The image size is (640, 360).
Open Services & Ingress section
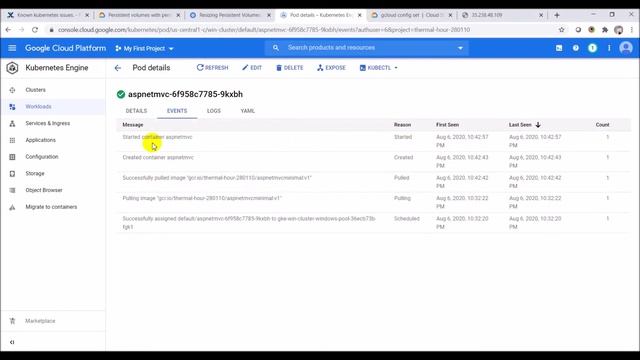click(48, 123)
